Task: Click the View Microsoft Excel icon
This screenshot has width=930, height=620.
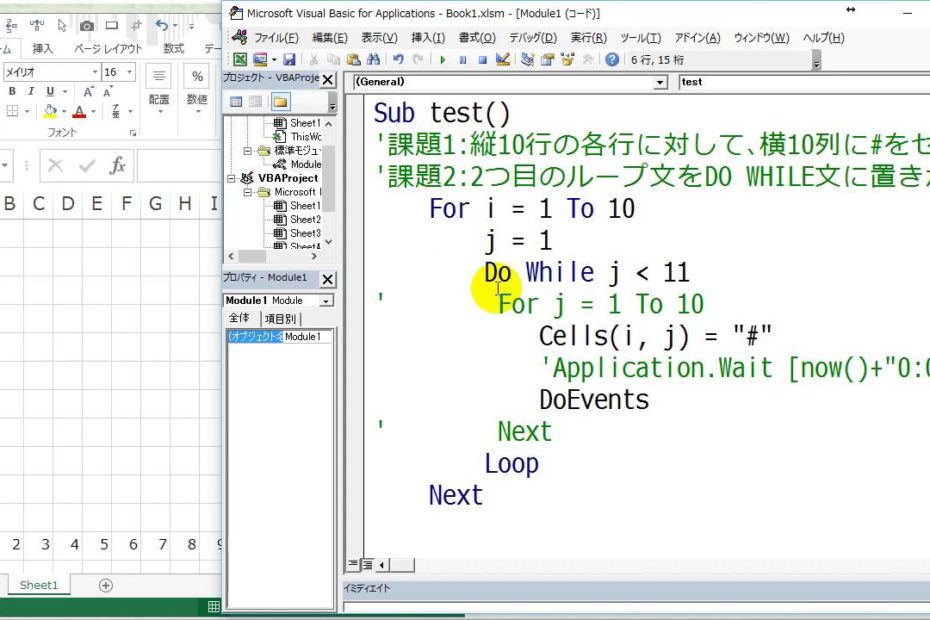Action: click(x=240, y=60)
